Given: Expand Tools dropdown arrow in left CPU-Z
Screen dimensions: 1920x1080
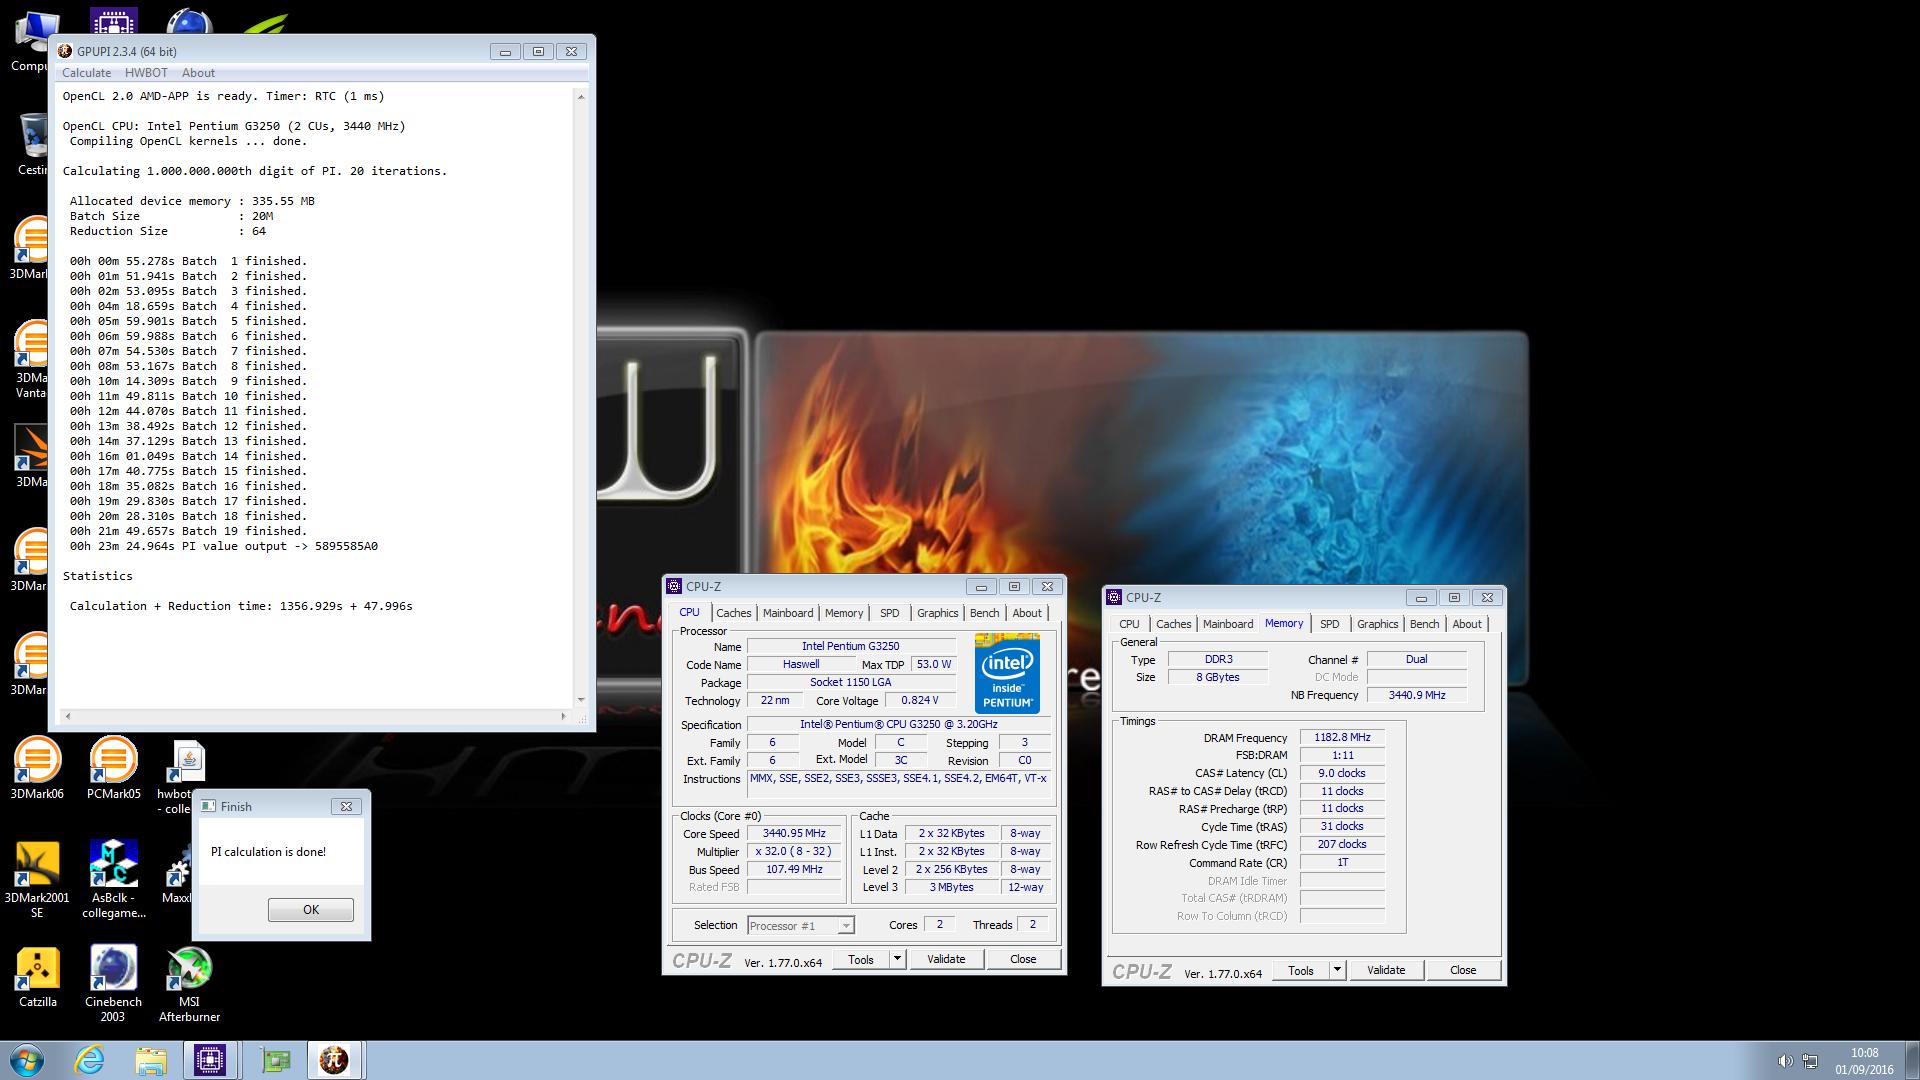Looking at the screenshot, I should [897, 959].
